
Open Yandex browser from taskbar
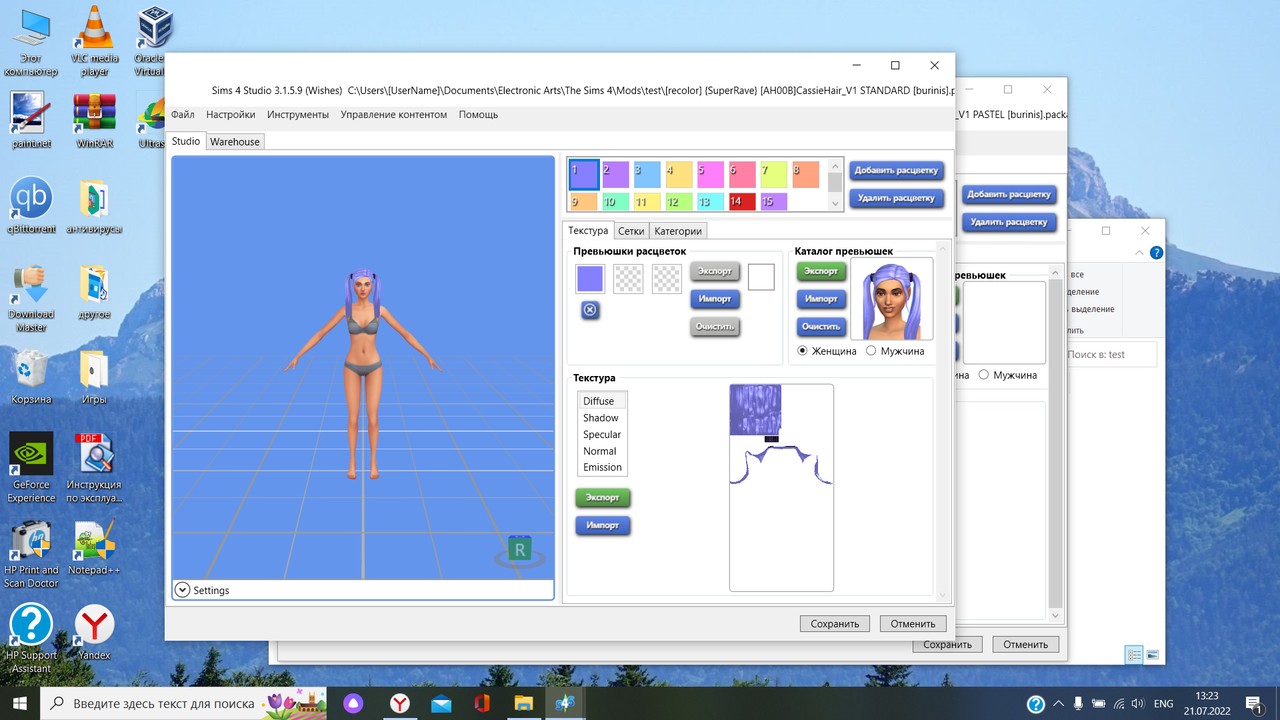pos(400,704)
